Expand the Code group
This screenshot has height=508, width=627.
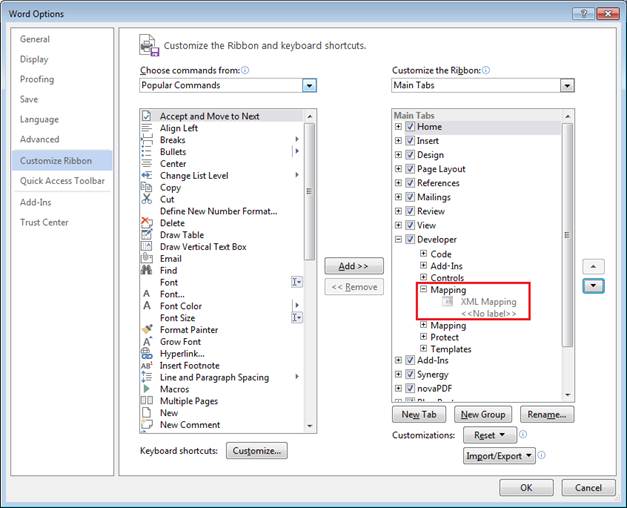423,253
